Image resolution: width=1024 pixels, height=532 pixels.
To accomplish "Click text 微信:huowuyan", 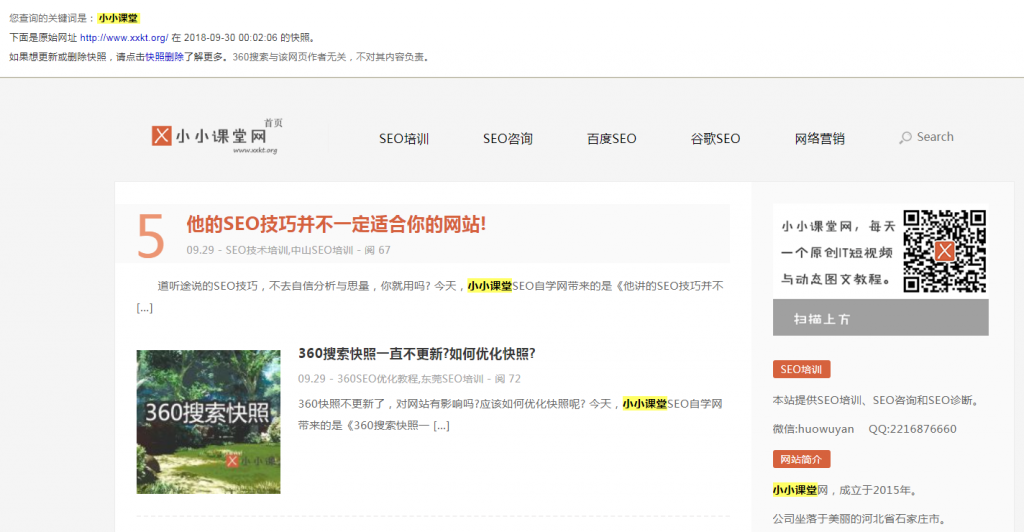I will (x=813, y=429).
